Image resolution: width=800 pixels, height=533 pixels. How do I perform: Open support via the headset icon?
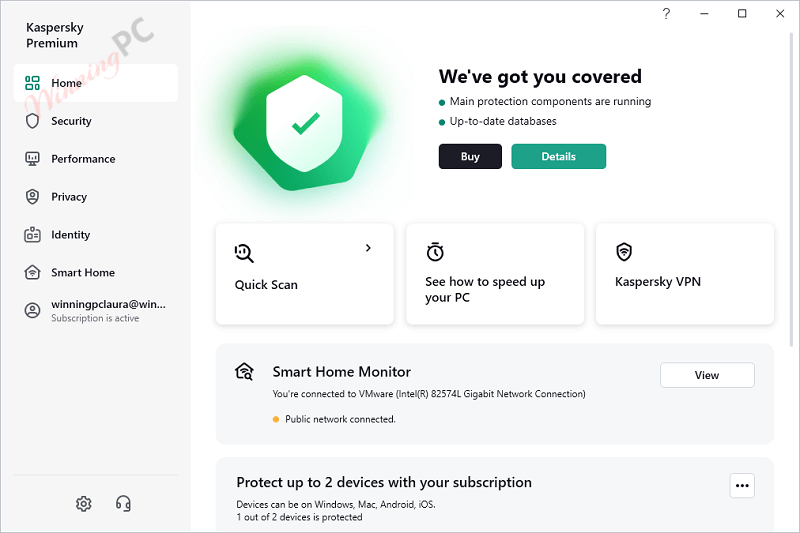pos(123,503)
